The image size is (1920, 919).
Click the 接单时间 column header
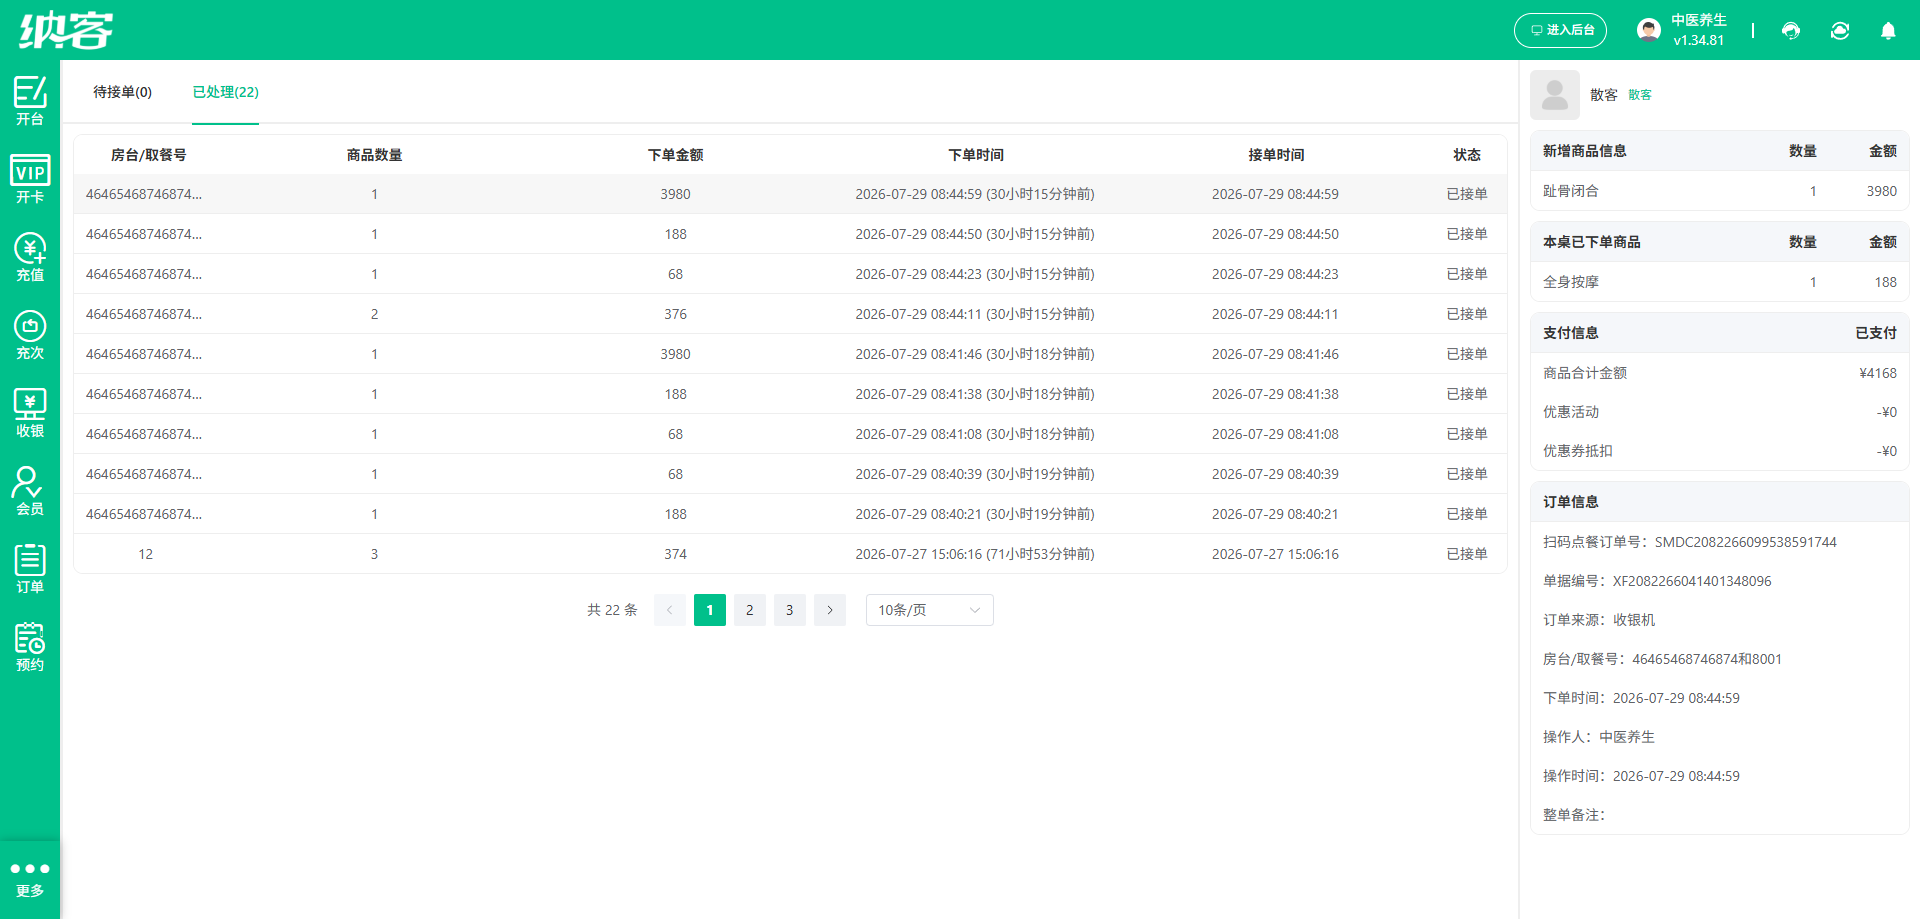1276,155
